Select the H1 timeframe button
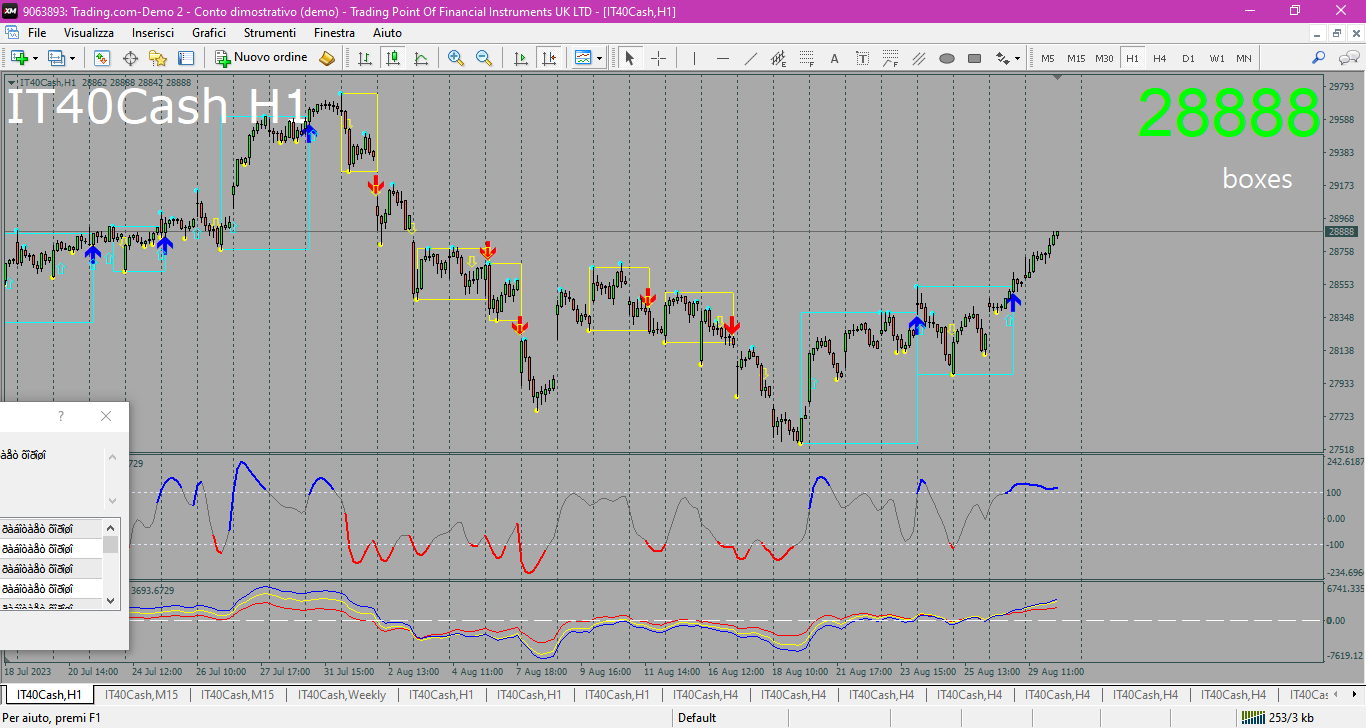This screenshot has width=1366, height=728. 1132,58
